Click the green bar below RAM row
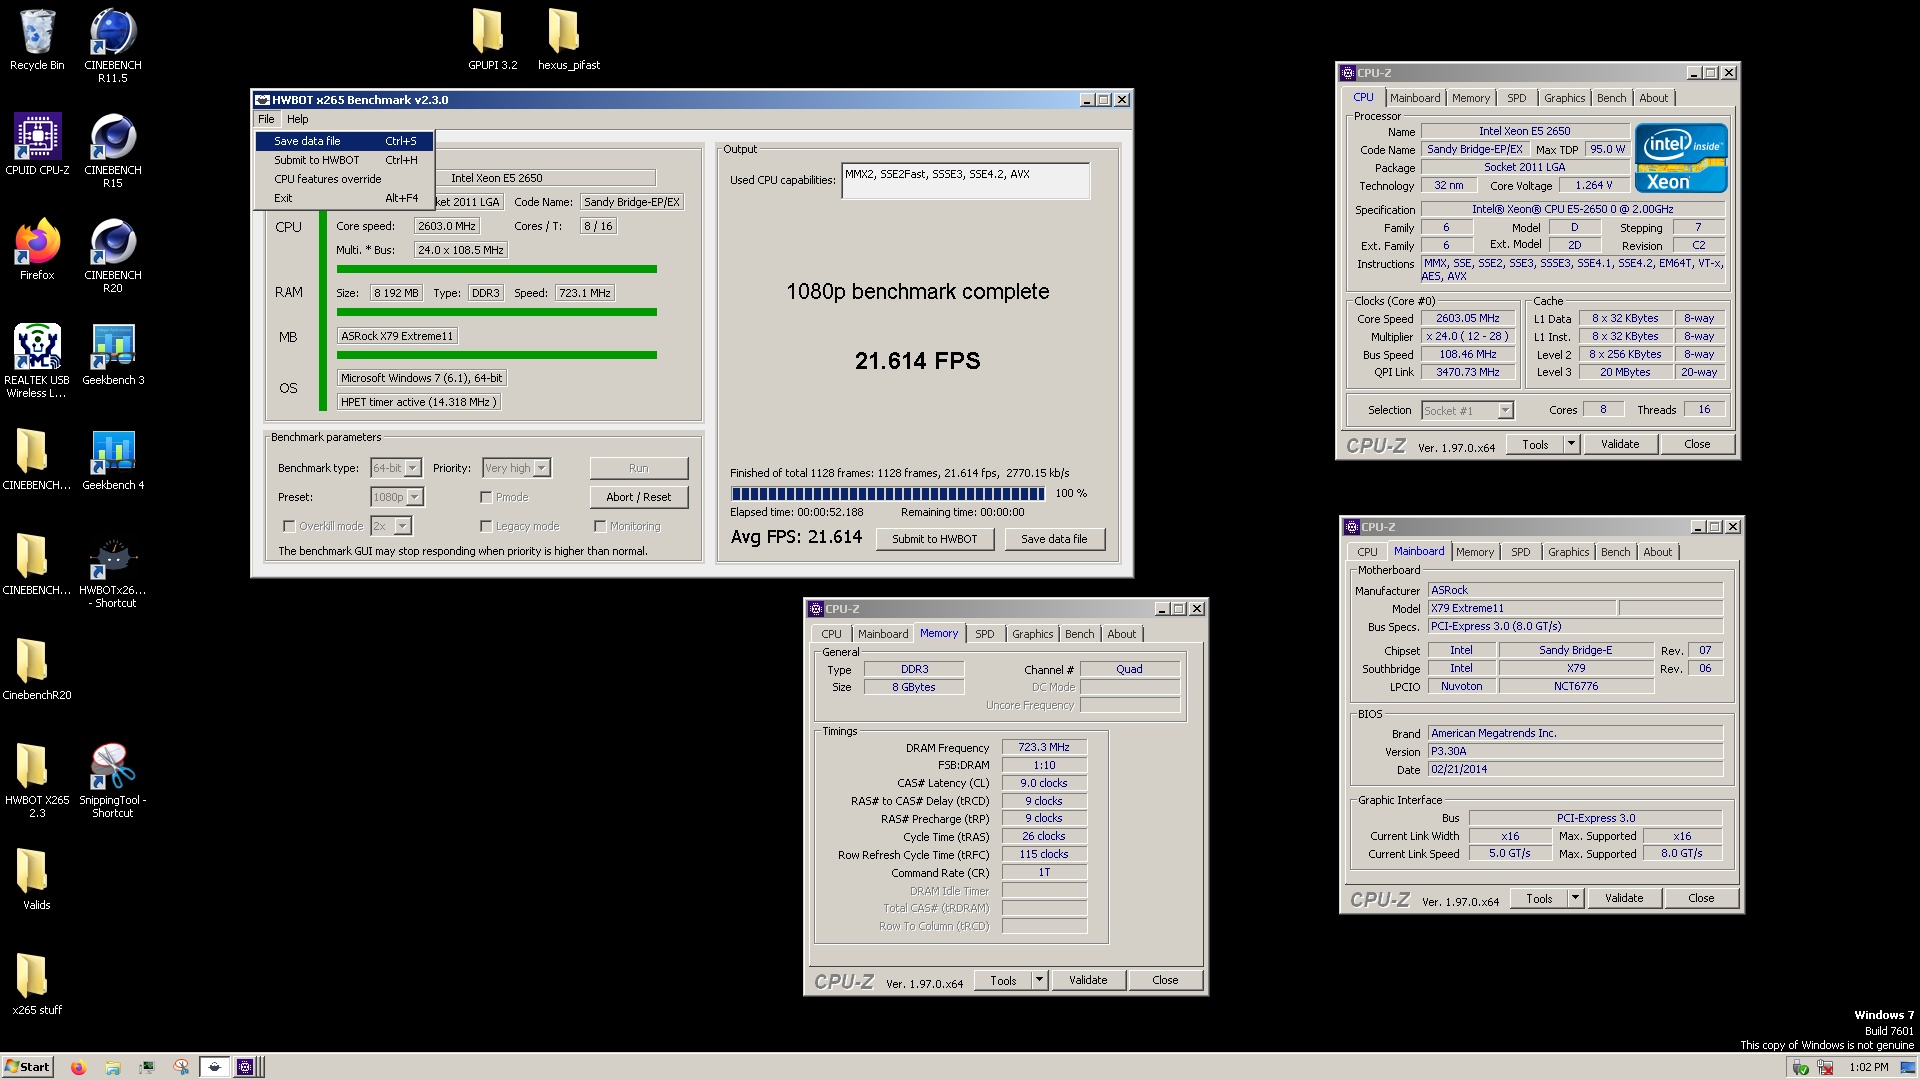This screenshot has width=1920, height=1080. (496, 312)
